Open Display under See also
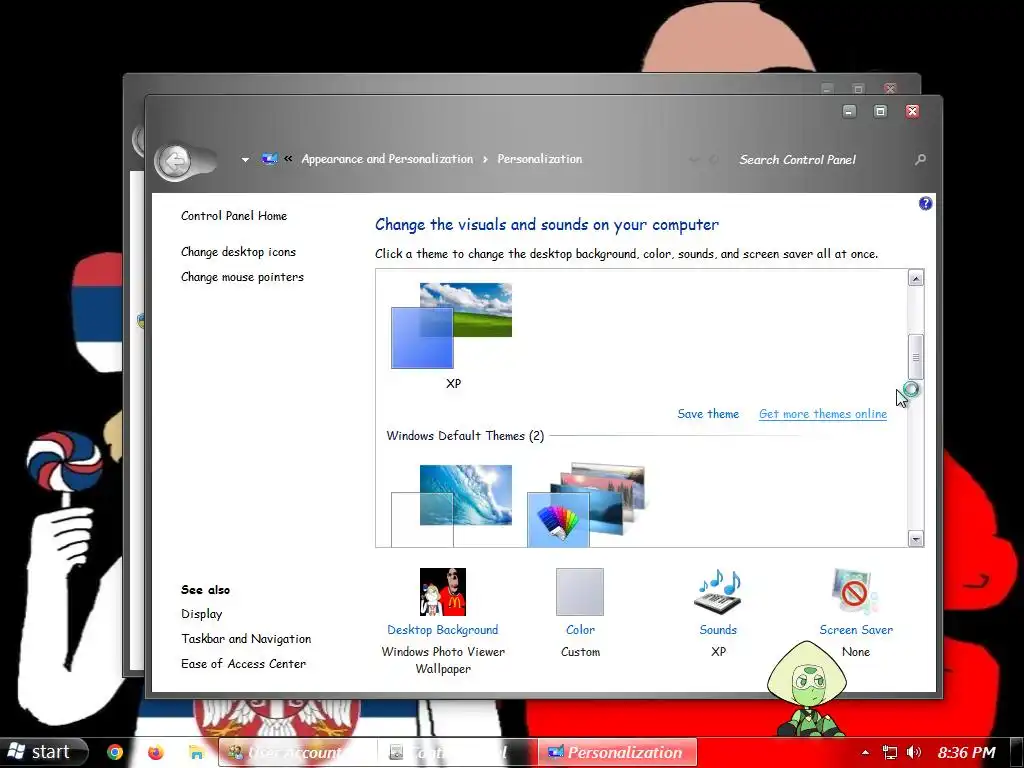The height and width of the screenshot is (768, 1024). pos(202,614)
